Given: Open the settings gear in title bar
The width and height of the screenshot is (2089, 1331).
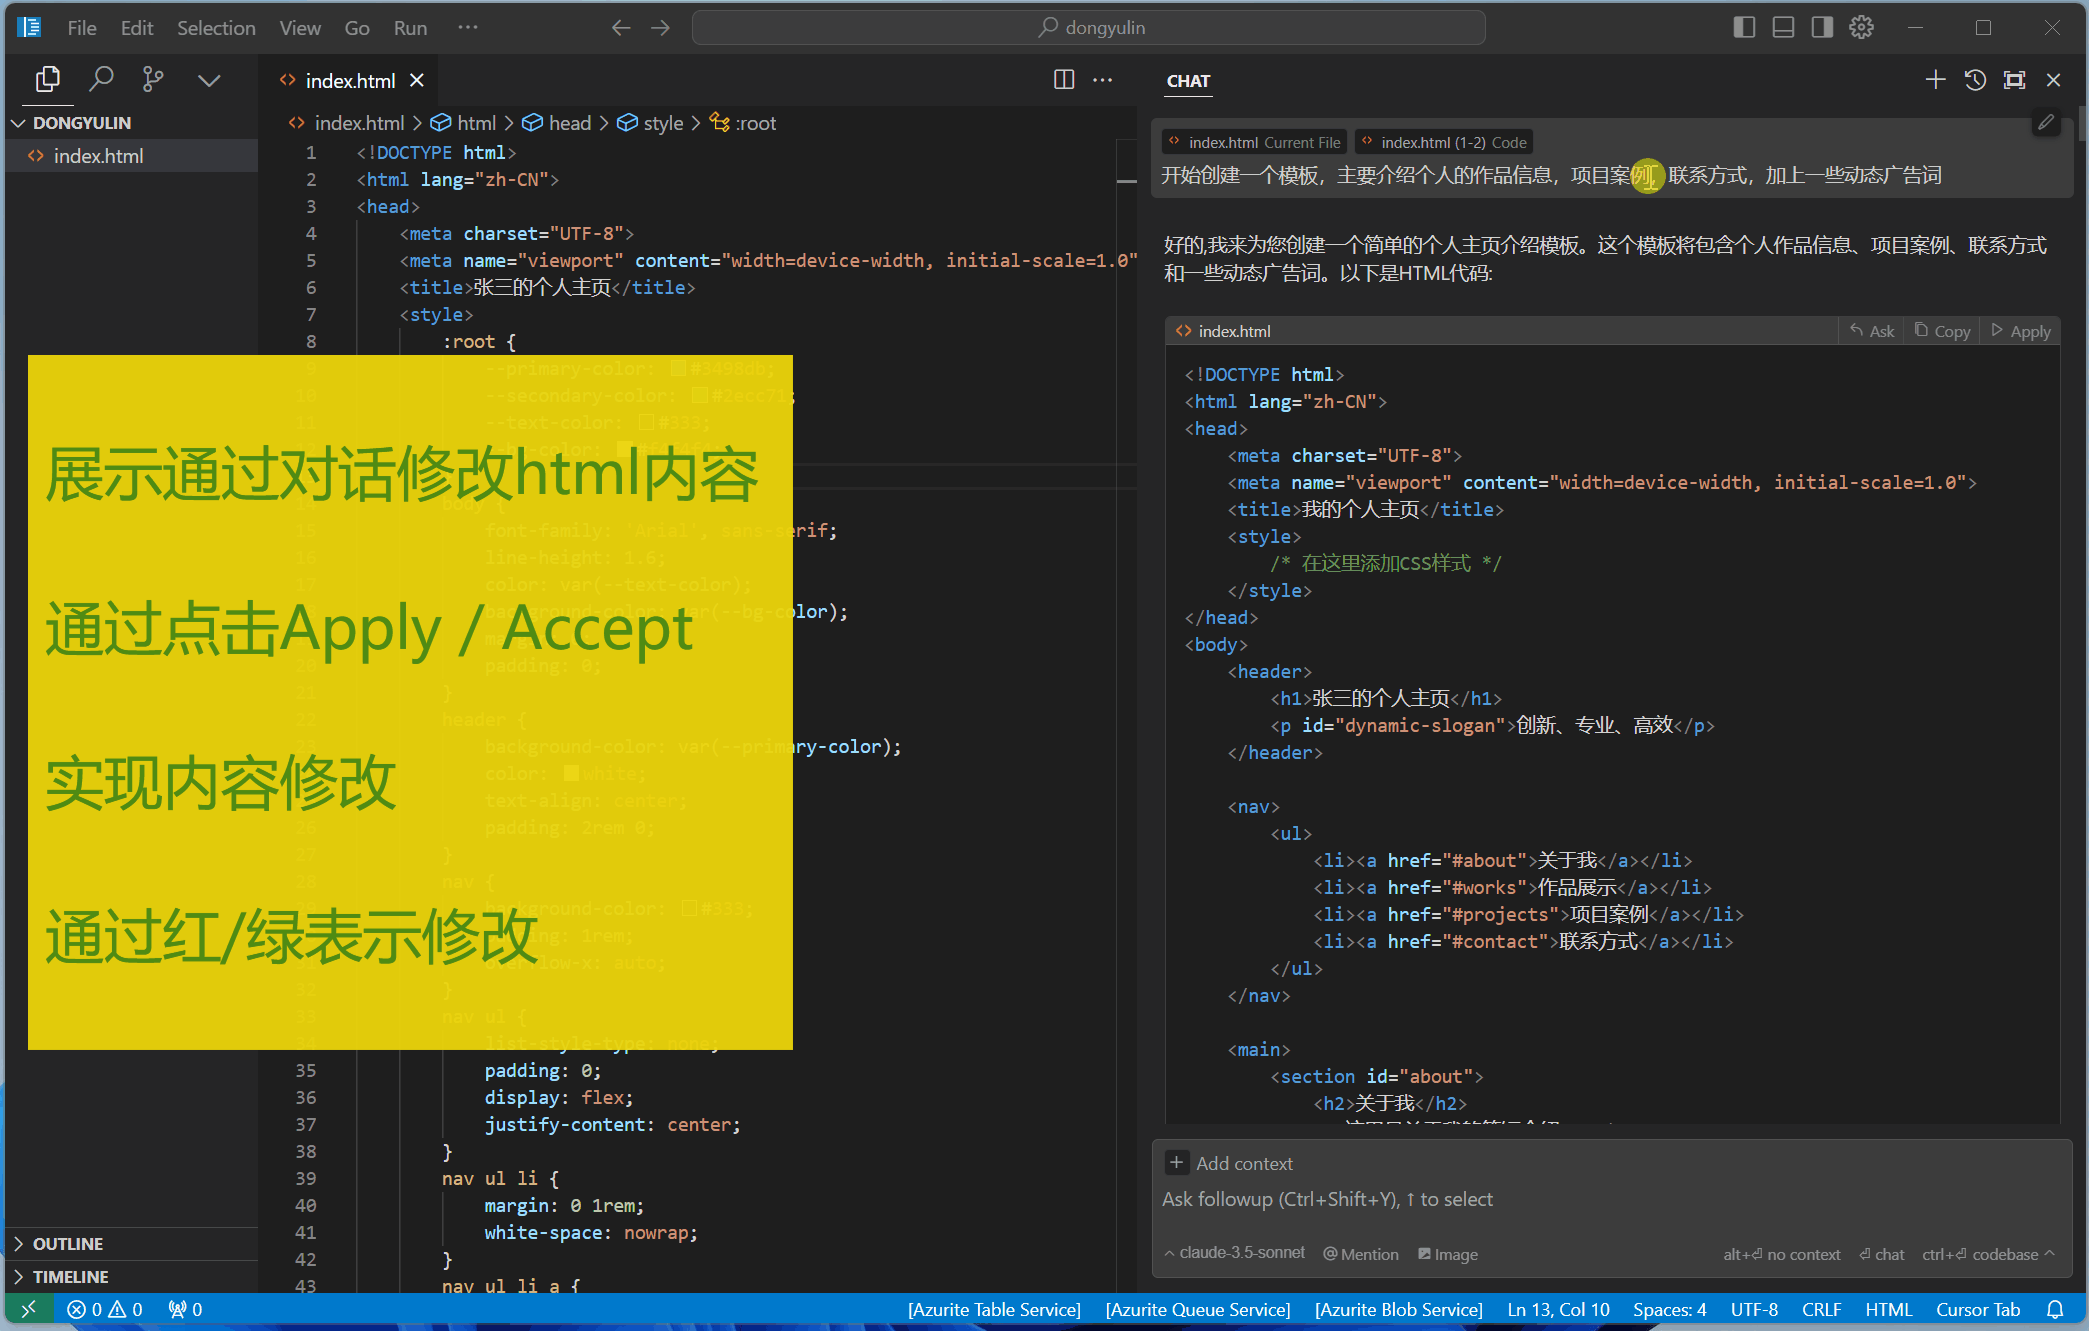Looking at the screenshot, I should (1861, 27).
